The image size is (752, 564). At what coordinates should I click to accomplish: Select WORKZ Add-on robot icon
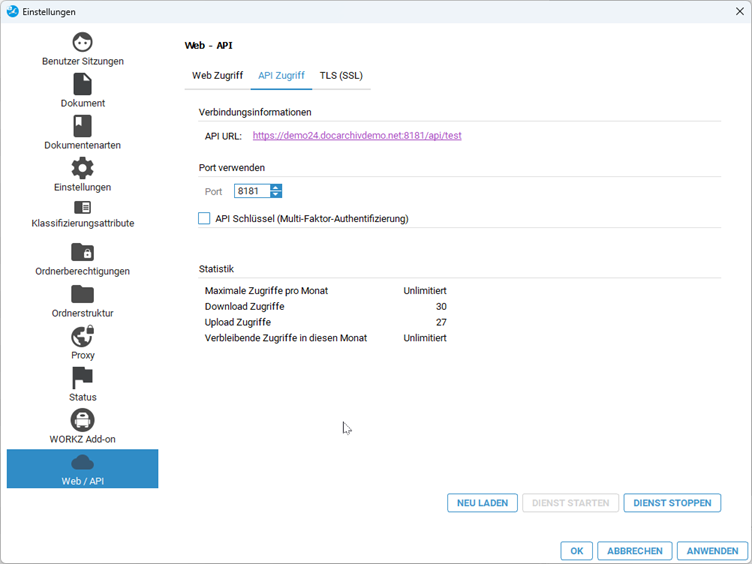coord(82,420)
